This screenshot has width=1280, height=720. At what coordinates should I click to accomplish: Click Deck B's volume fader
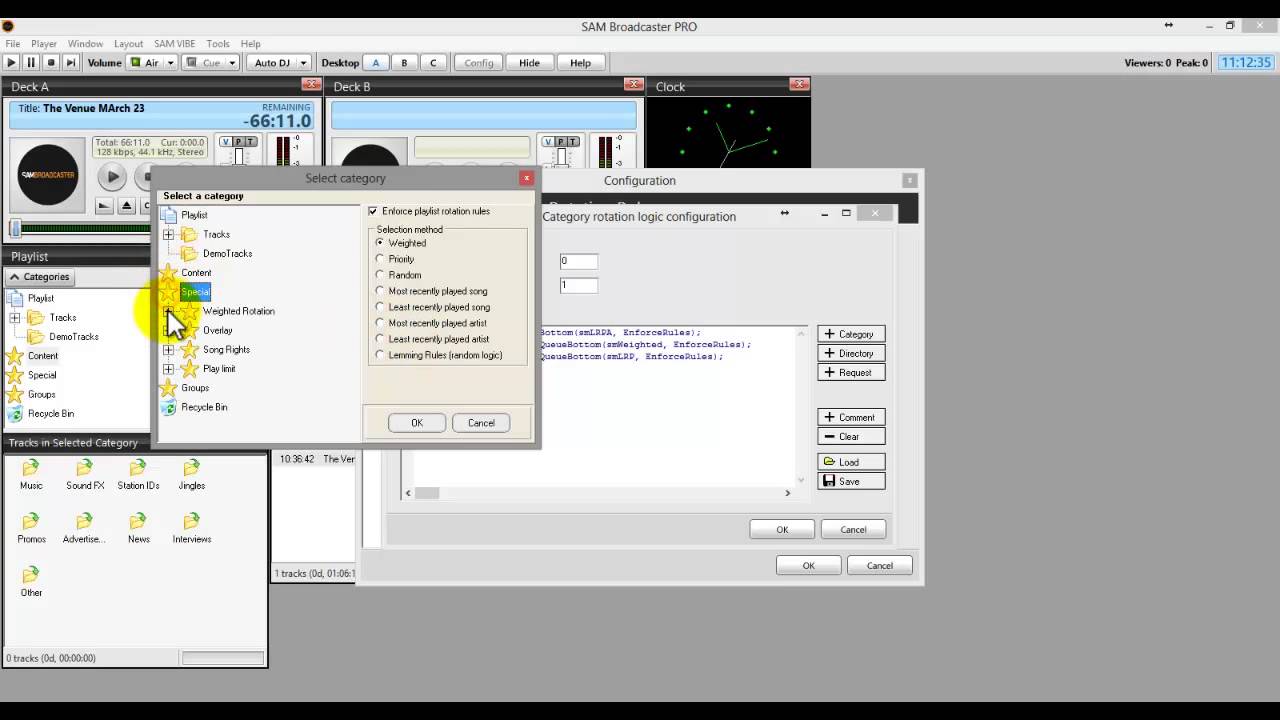click(559, 158)
